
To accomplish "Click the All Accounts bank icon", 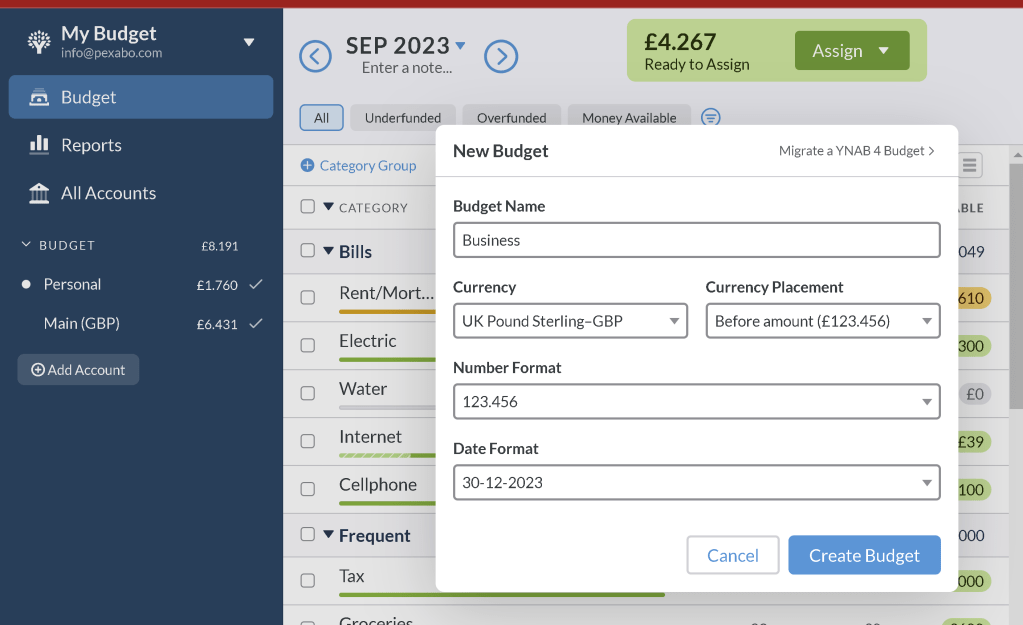I will pyautogui.click(x=39, y=193).
